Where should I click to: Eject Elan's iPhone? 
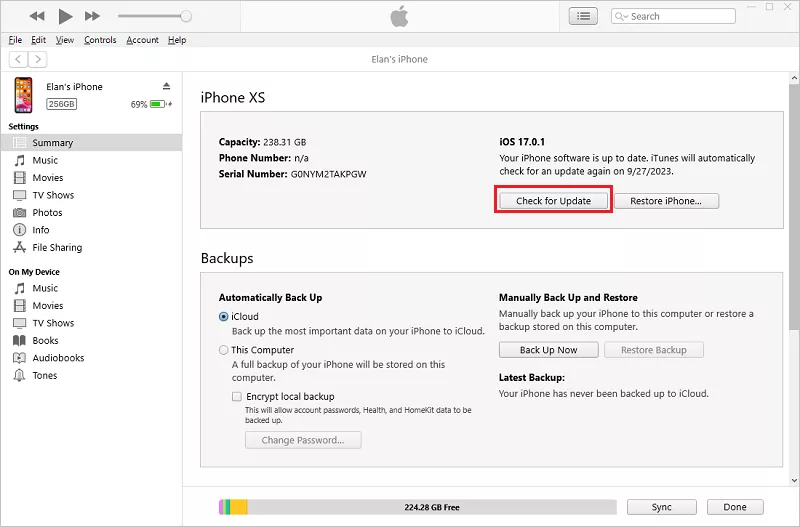click(x=166, y=86)
